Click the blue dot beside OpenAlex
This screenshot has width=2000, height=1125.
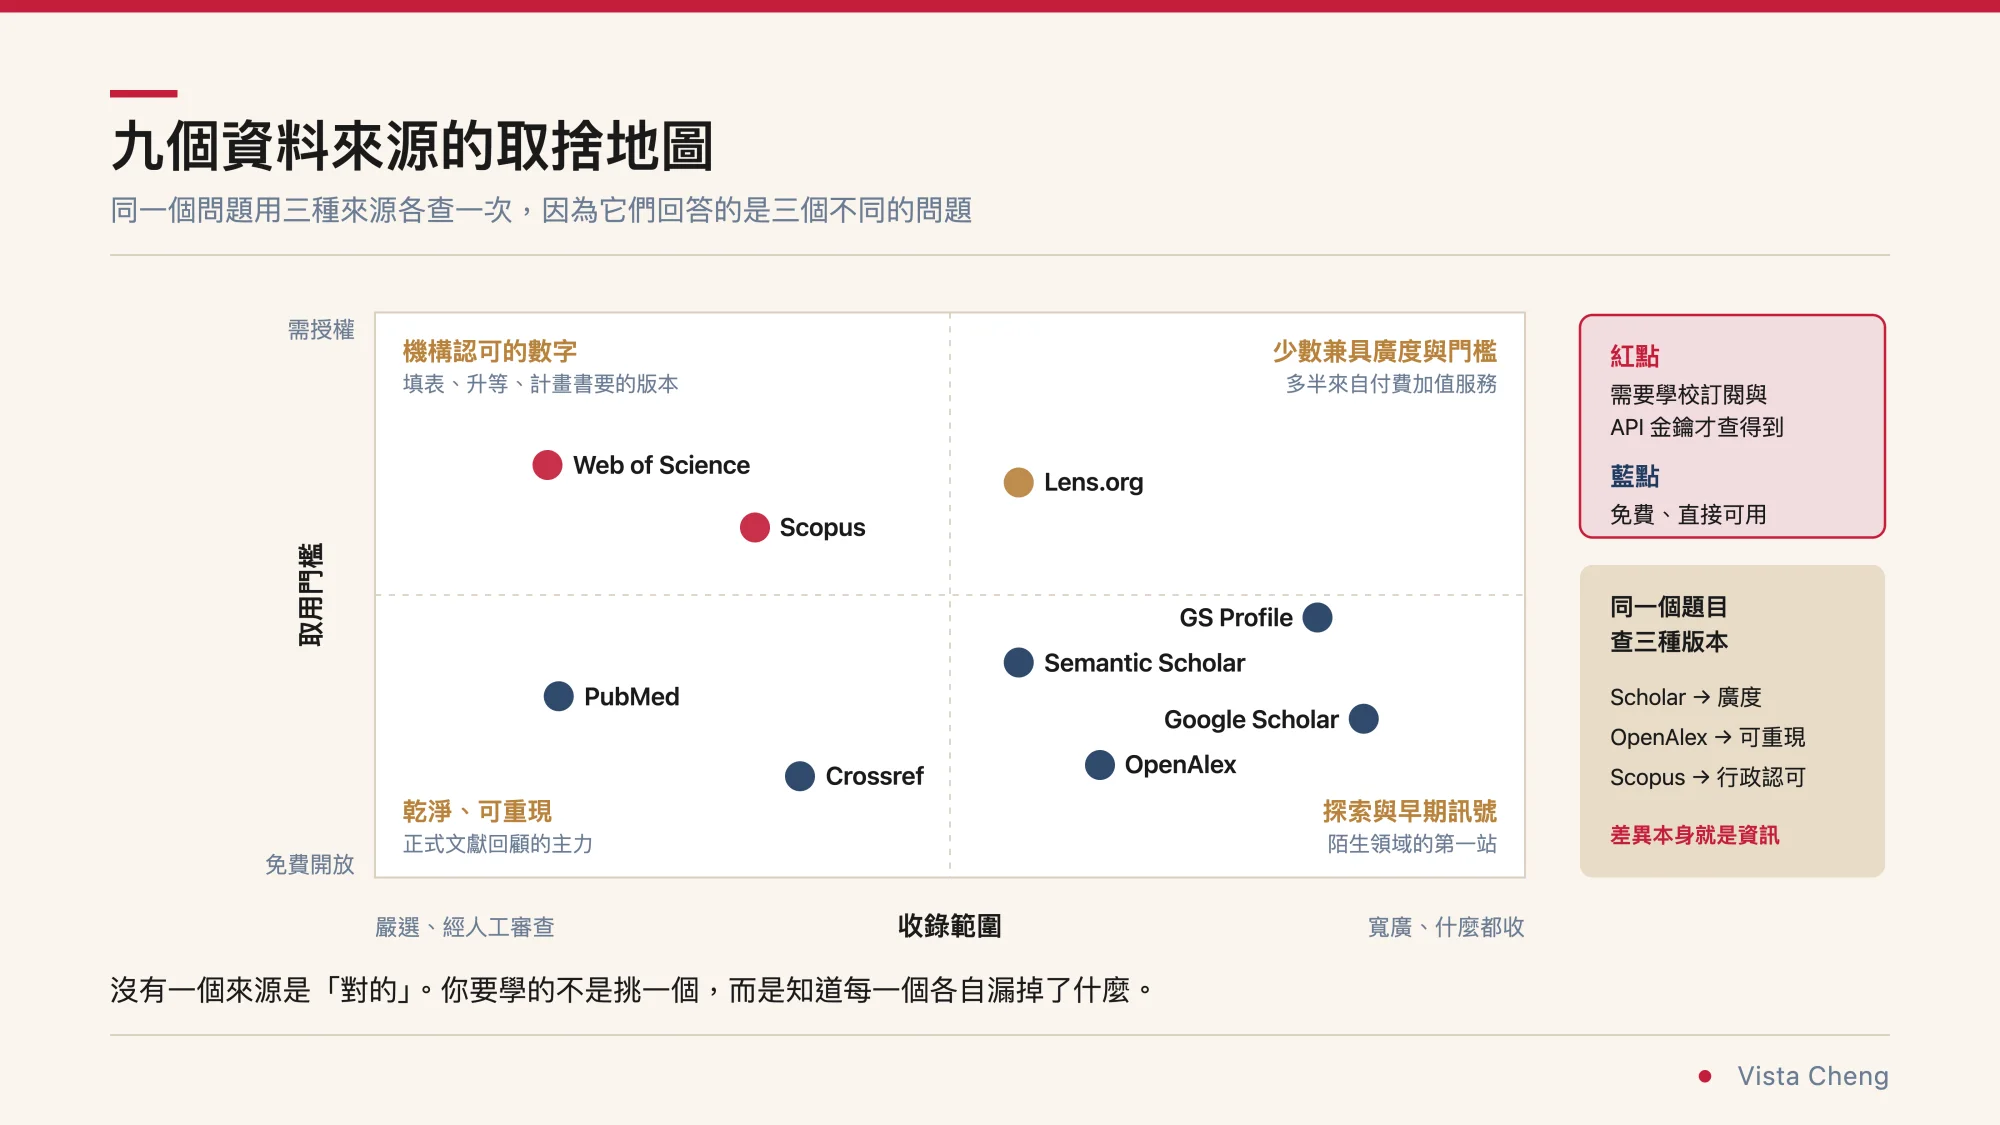click(x=1099, y=765)
